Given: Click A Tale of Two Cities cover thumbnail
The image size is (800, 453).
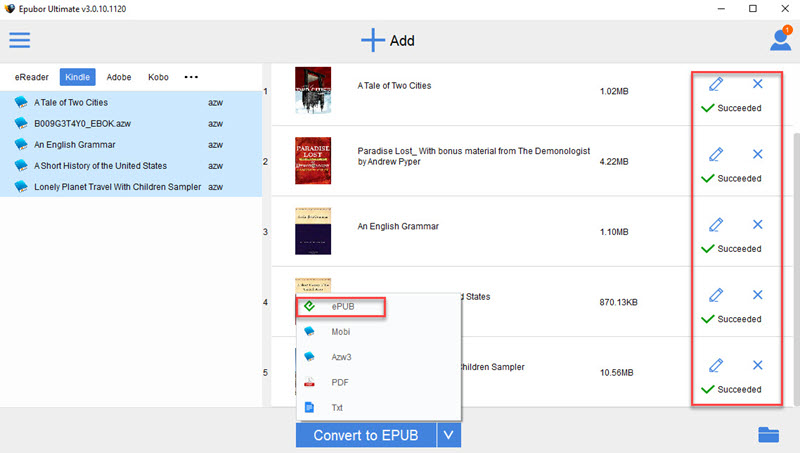Looking at the screenshot, I should point(313,90).
